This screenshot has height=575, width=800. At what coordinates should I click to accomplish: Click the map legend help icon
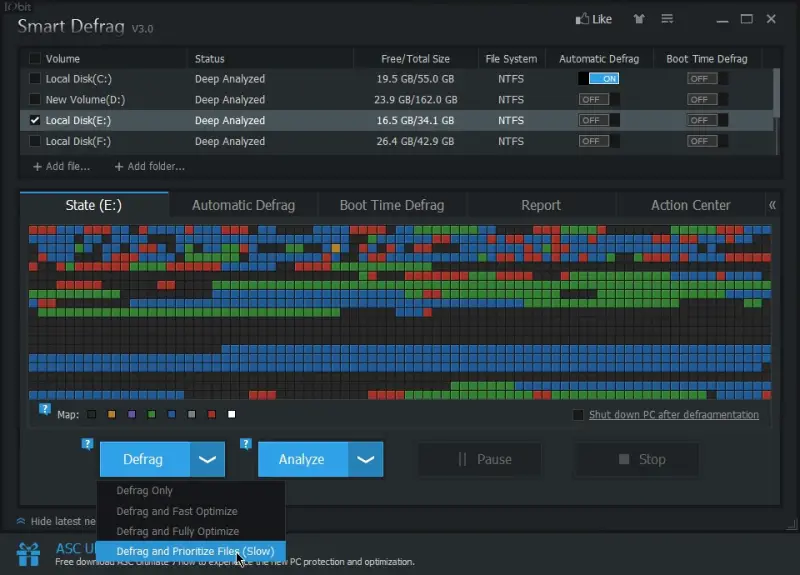pyautogui.click(x=45, y=409)
